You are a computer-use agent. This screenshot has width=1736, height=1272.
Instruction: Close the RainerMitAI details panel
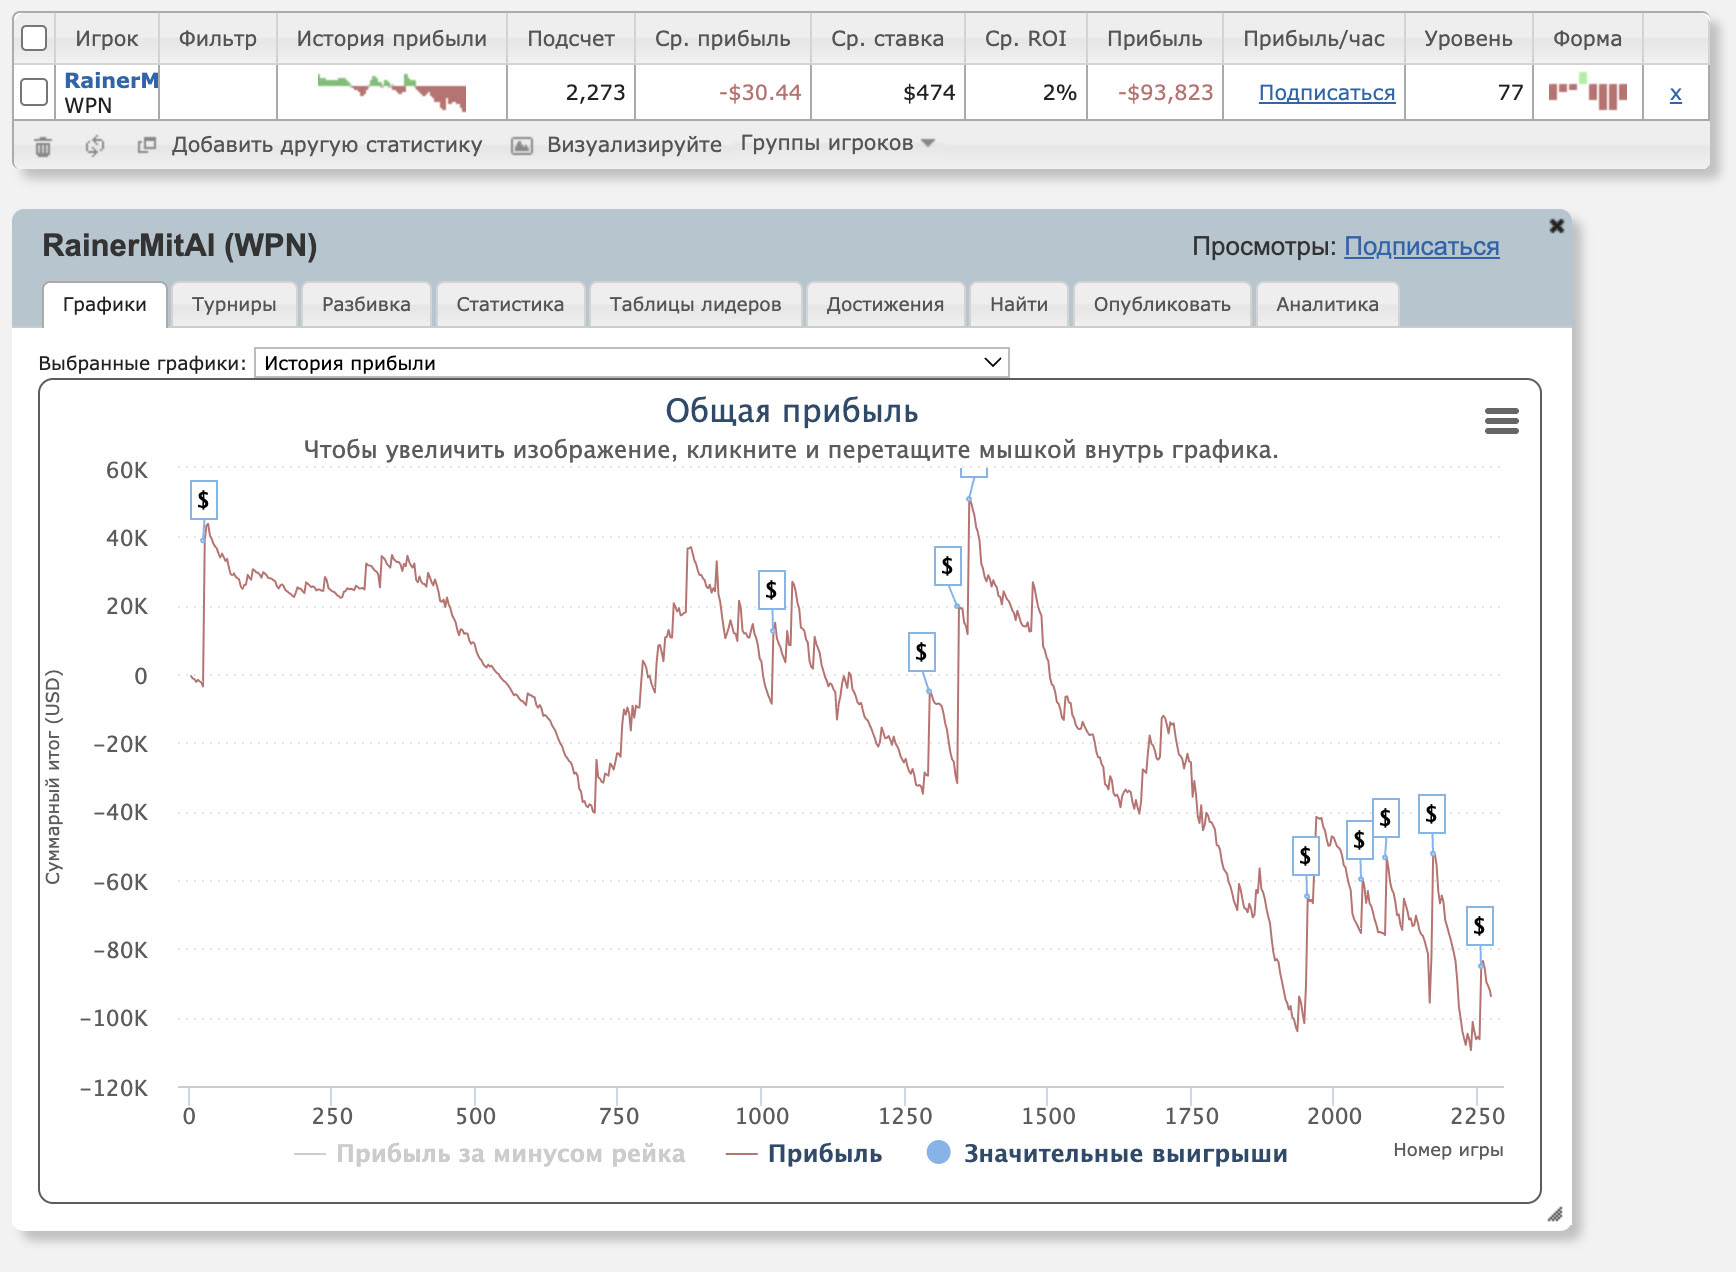click(x=1556, y=226)
